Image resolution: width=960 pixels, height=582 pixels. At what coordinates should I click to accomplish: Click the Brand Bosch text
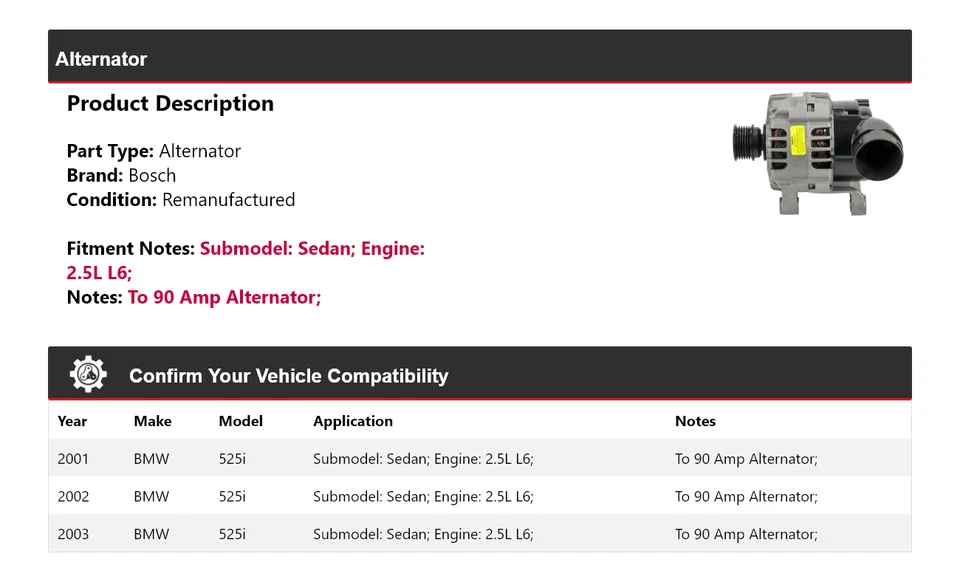pos(121,175)
